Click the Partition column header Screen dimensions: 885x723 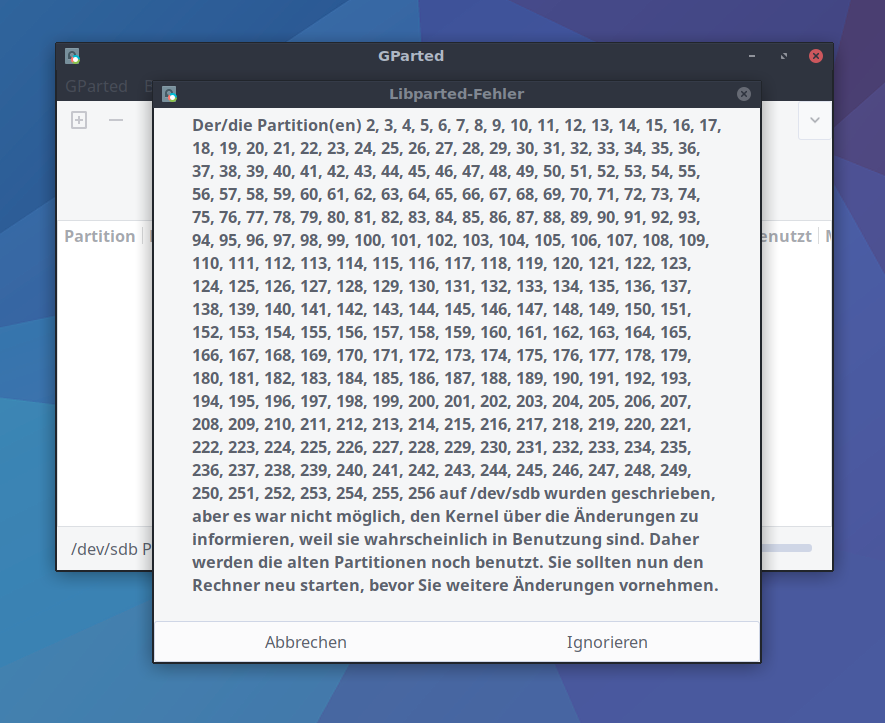pyautogui.click(x=100, y=236)
